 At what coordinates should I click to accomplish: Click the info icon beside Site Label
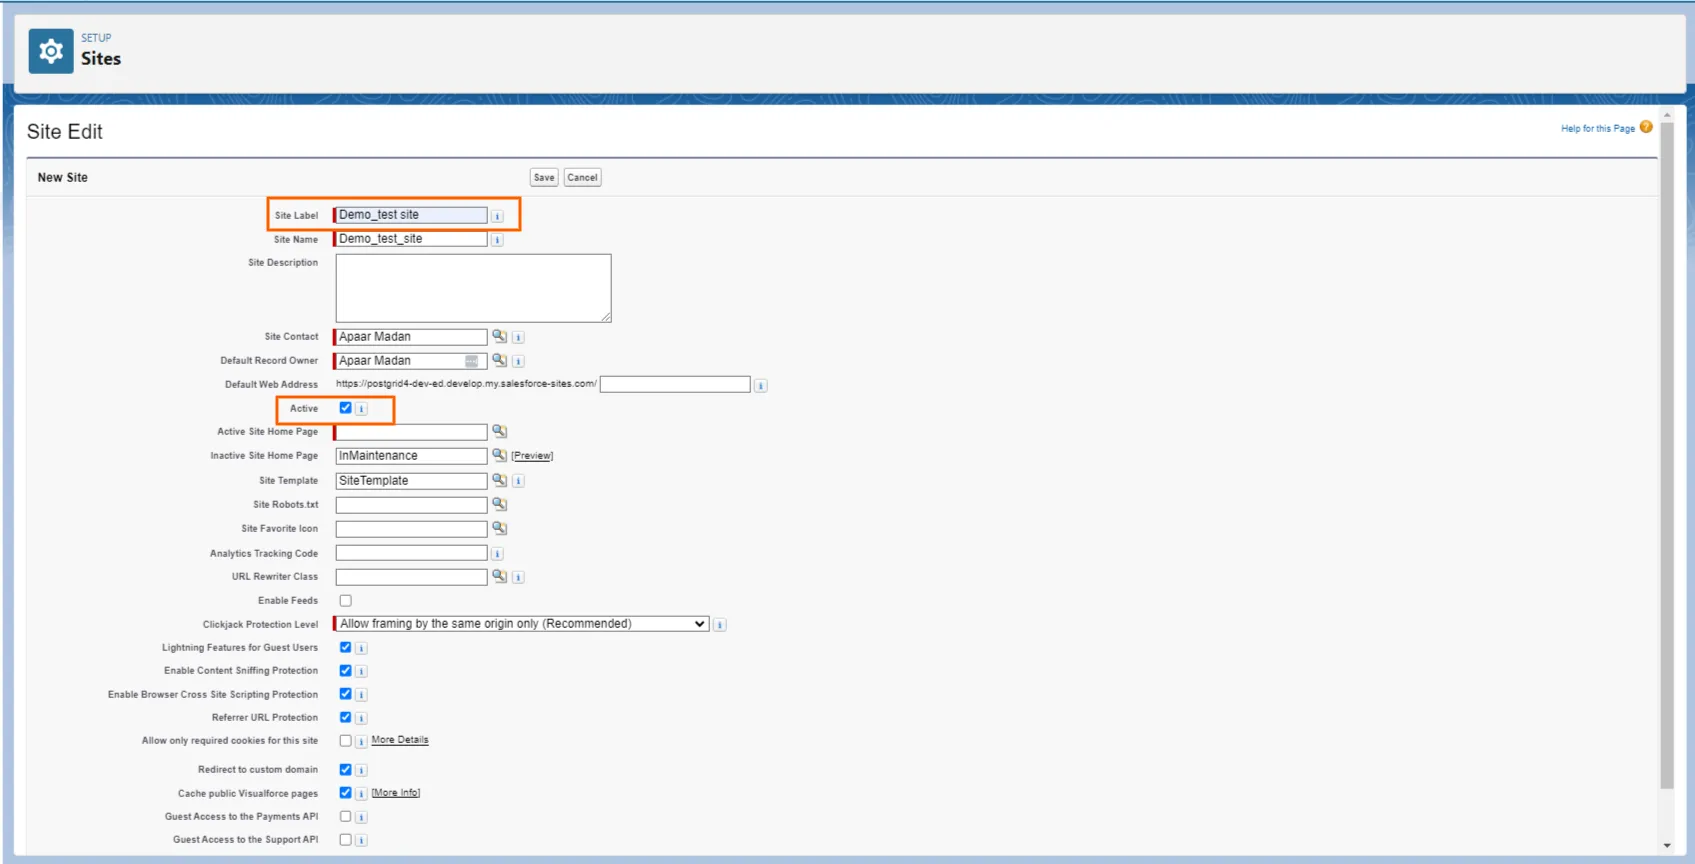[x=497, y=216]
